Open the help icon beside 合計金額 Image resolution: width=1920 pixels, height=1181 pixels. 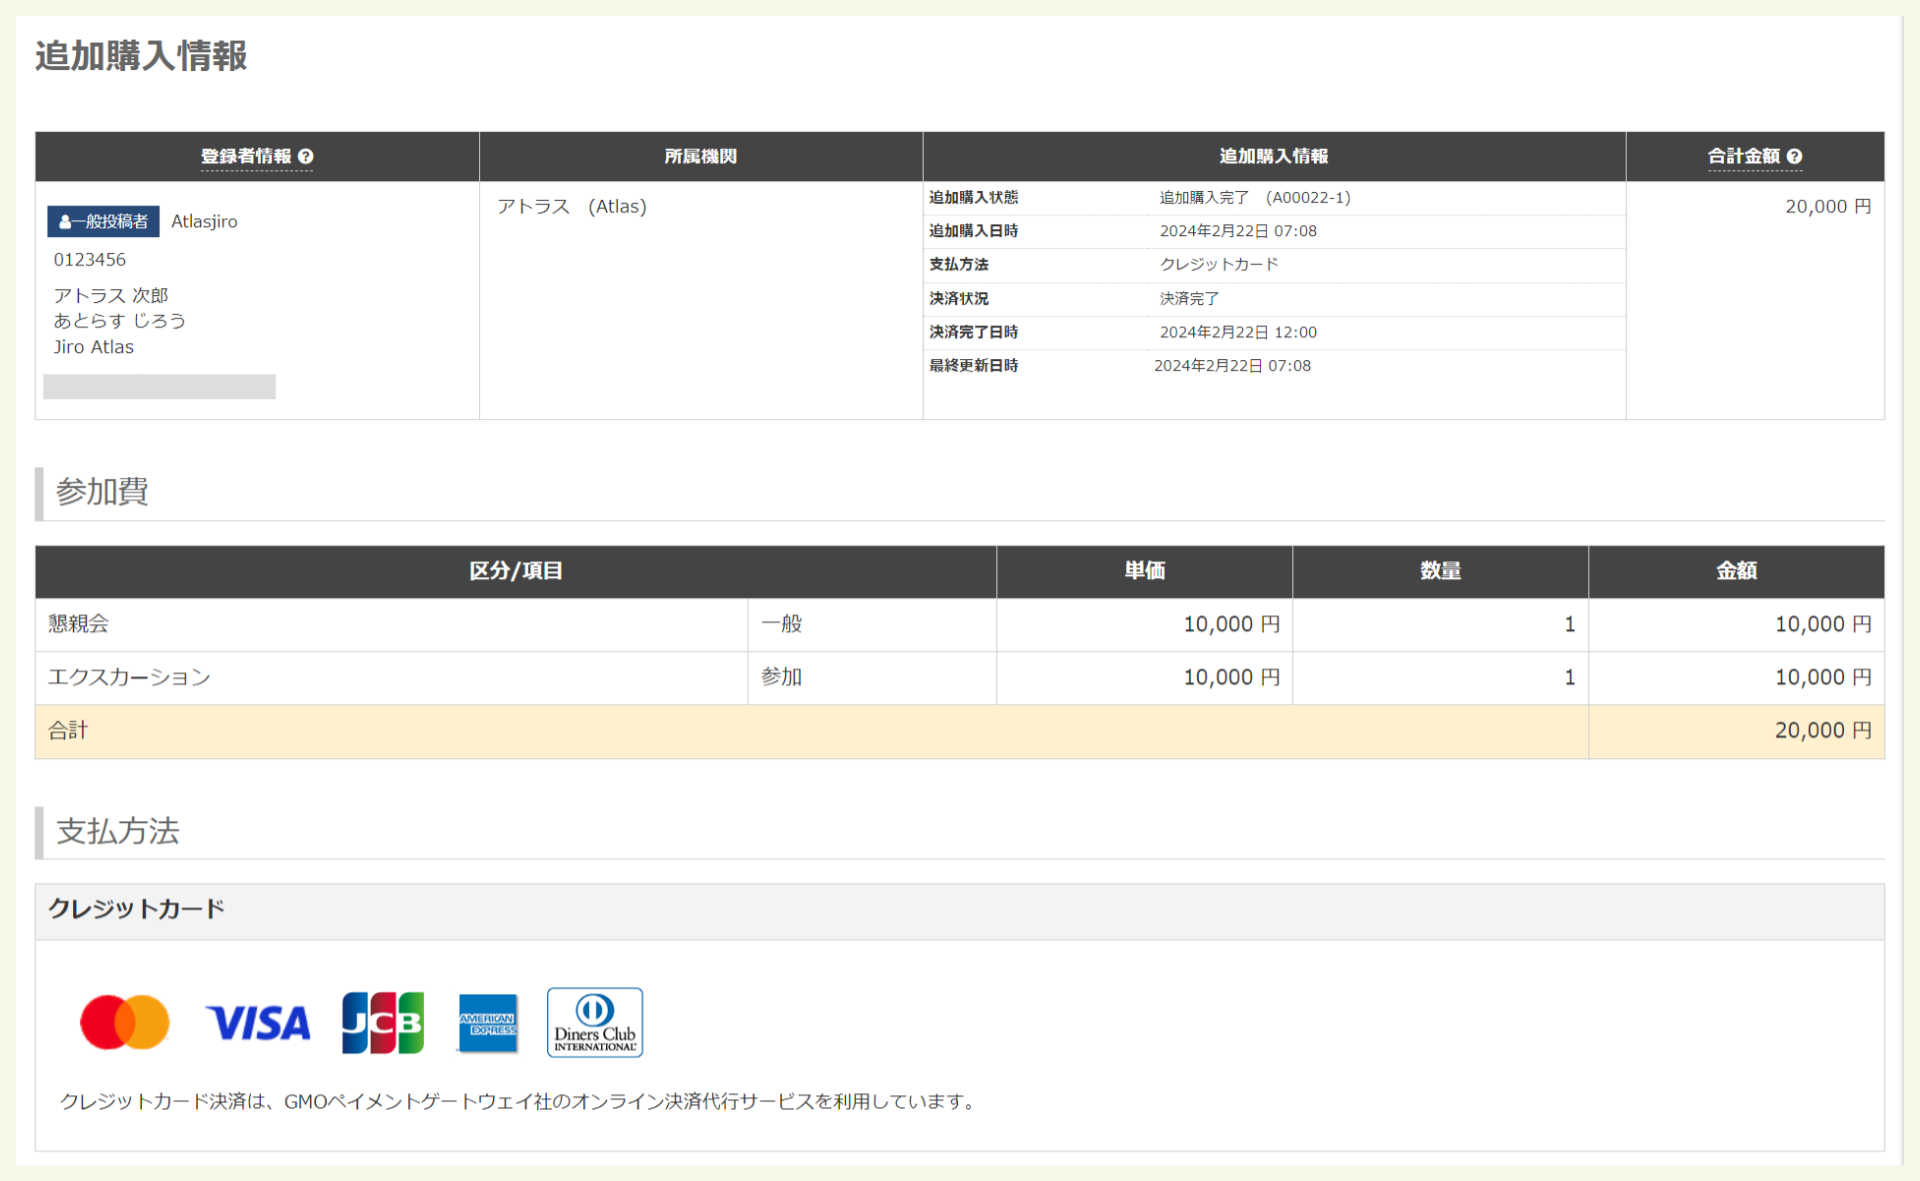tap(1796, 156)
